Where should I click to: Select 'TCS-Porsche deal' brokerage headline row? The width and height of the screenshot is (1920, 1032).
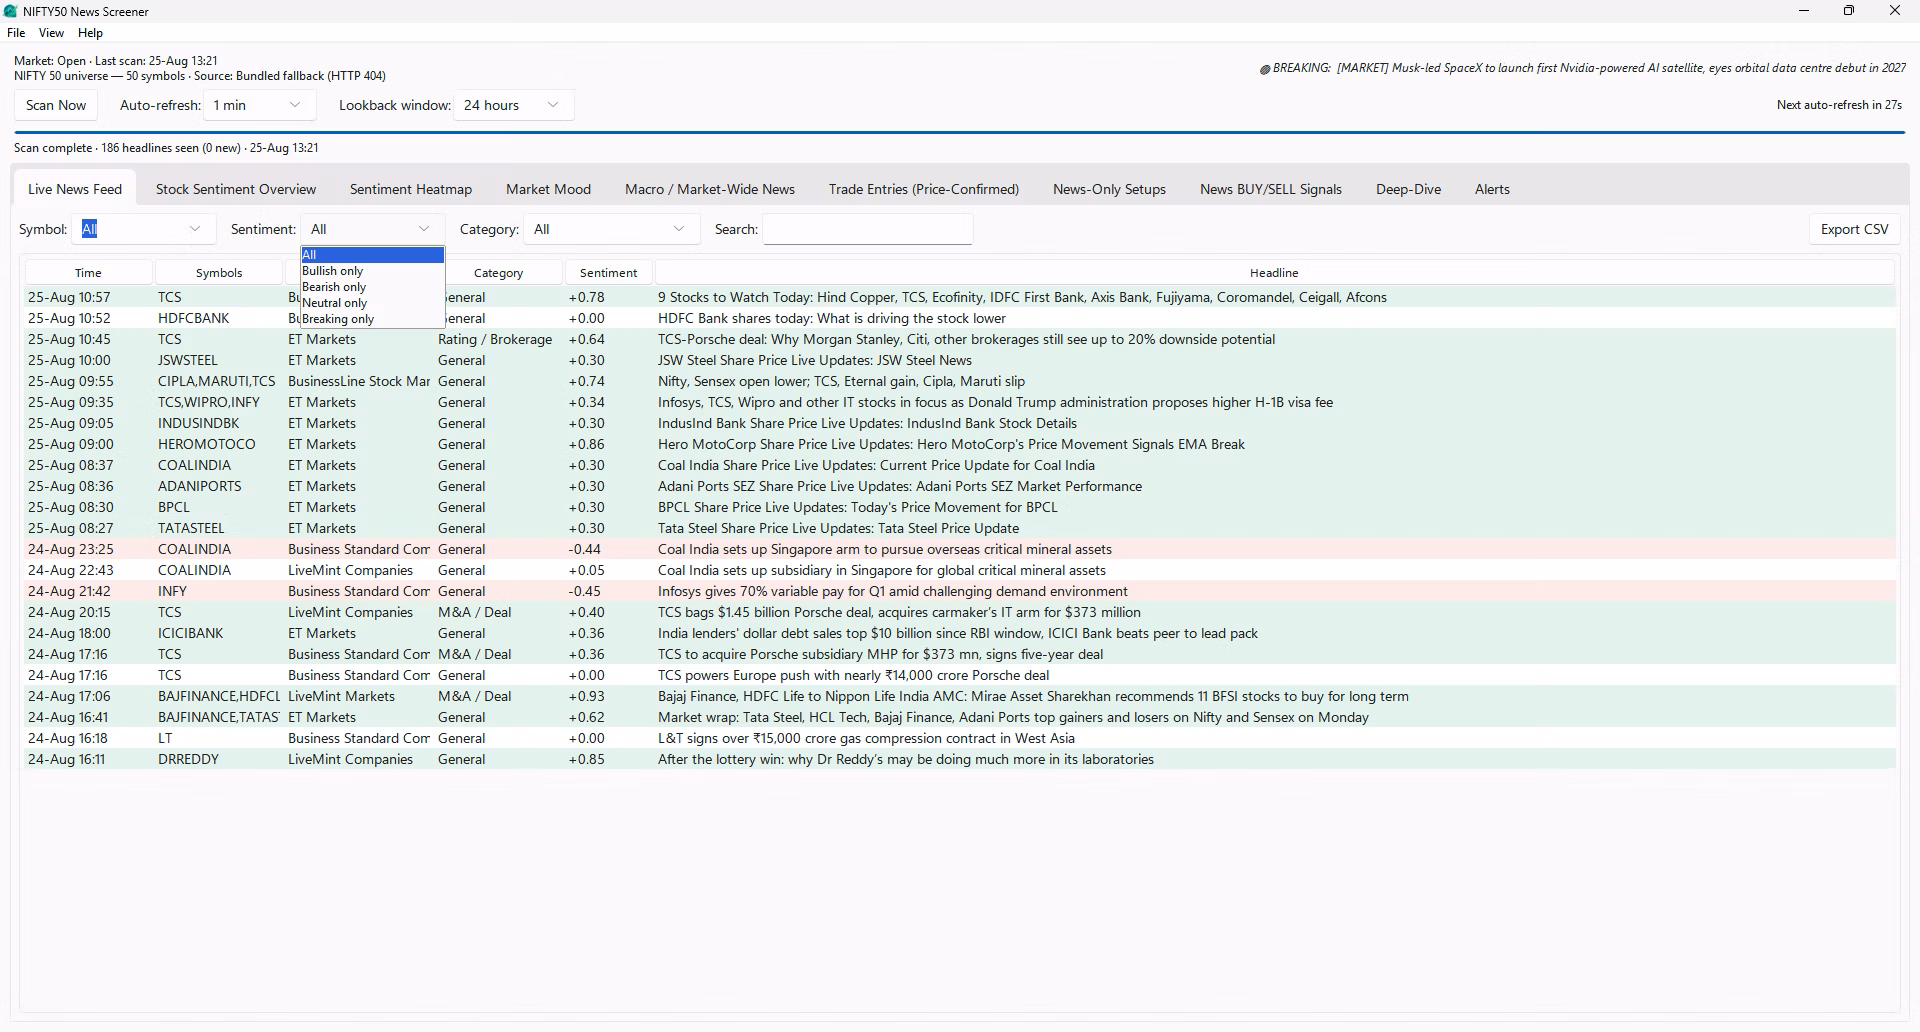pos(960,339)
